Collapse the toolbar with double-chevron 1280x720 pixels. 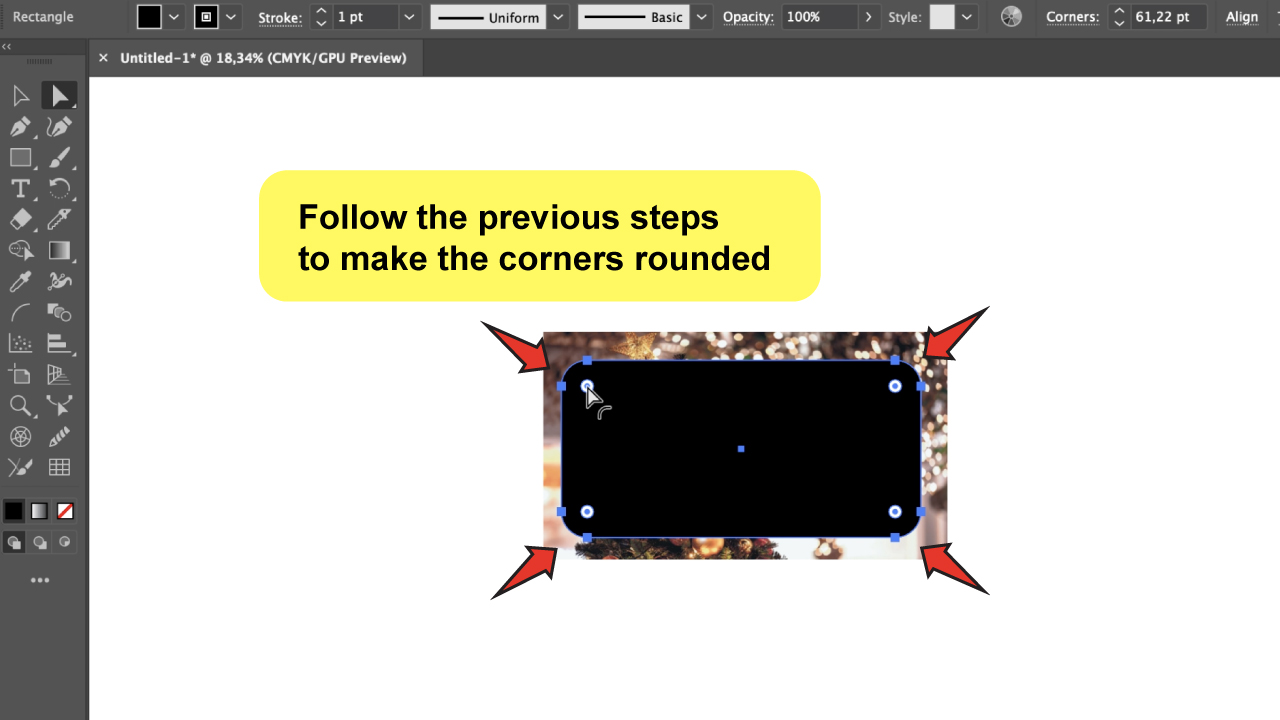7,46
